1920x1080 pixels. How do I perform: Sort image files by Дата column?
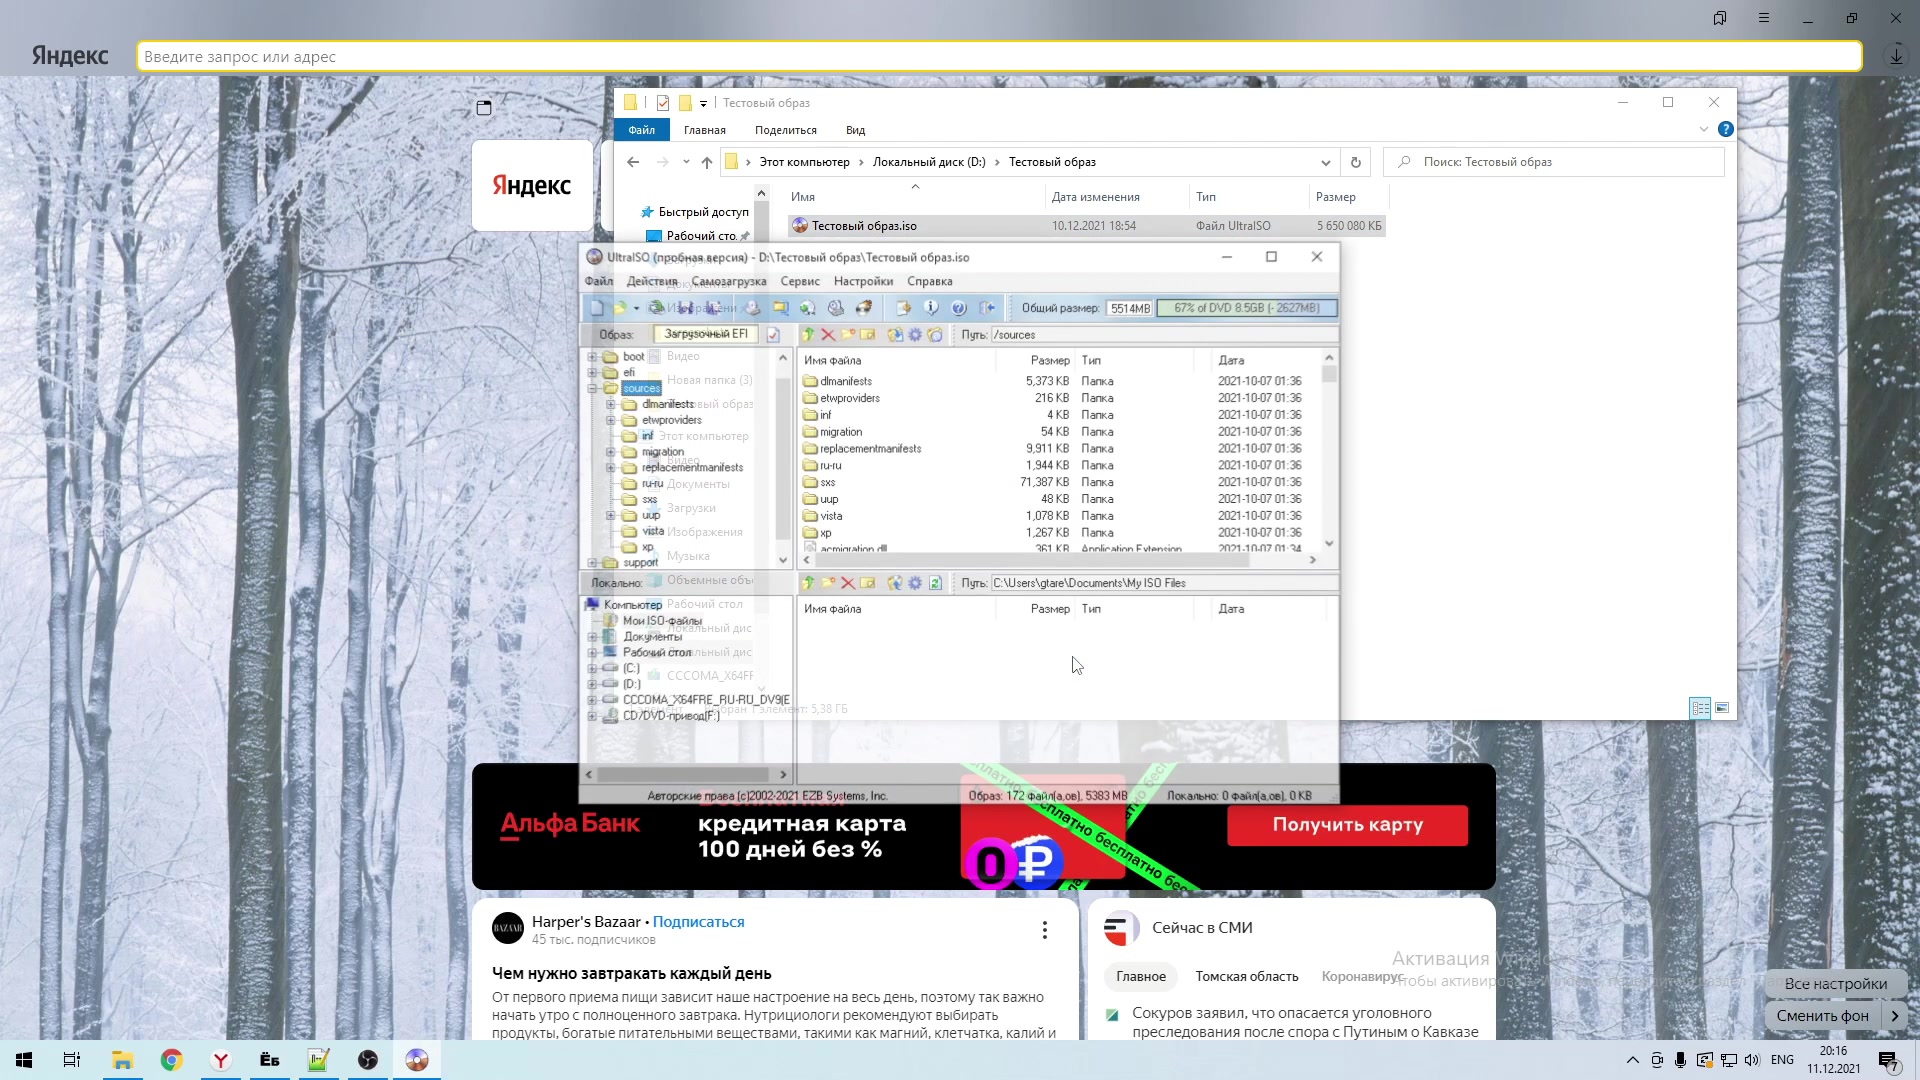click(1231, 360)
